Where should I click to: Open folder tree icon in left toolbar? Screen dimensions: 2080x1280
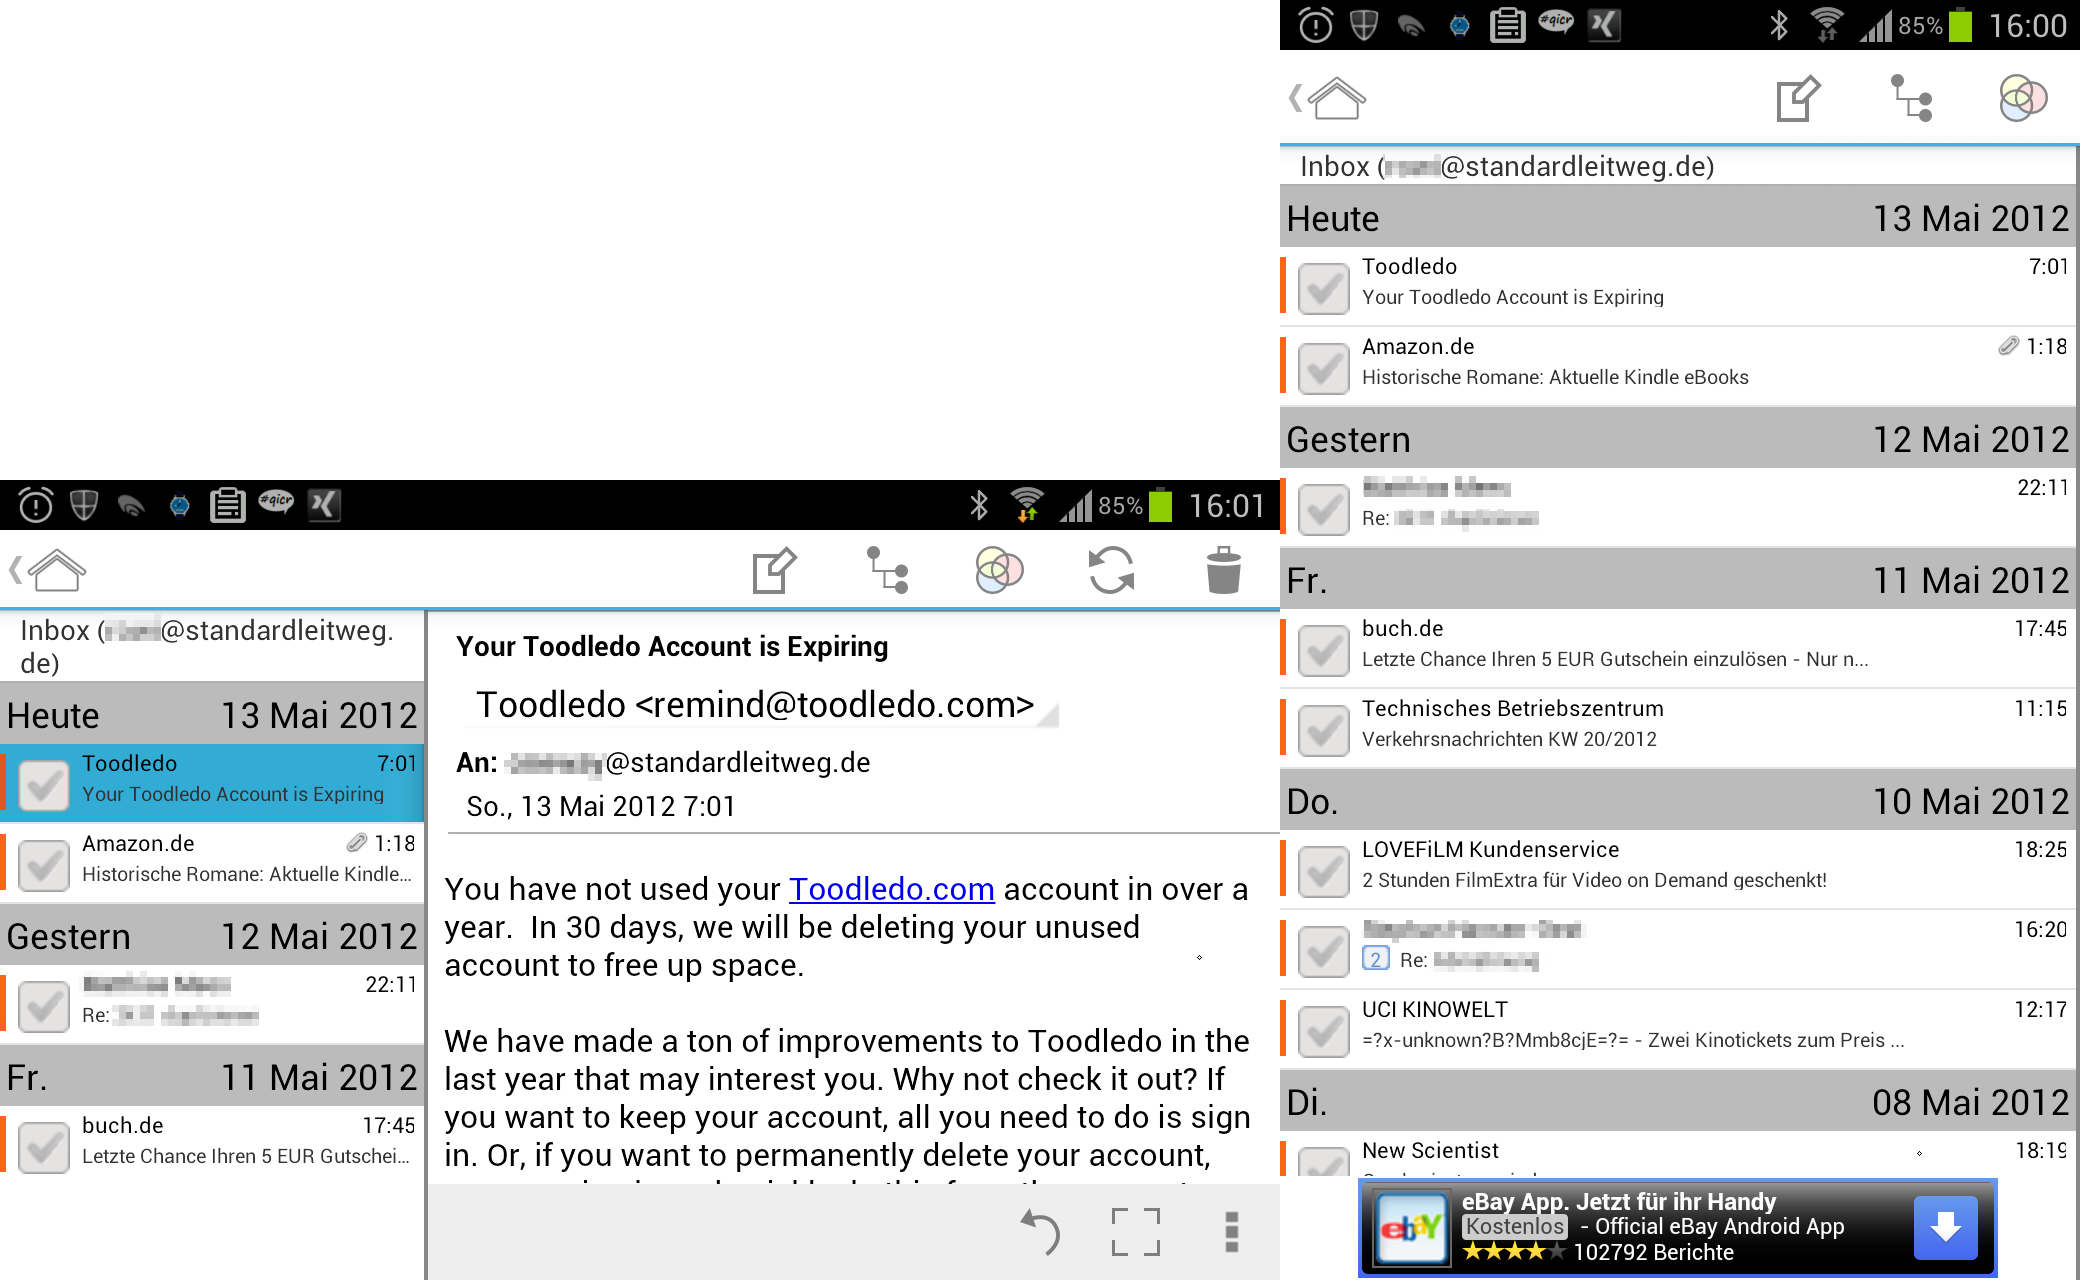click(x=887, y=570)
